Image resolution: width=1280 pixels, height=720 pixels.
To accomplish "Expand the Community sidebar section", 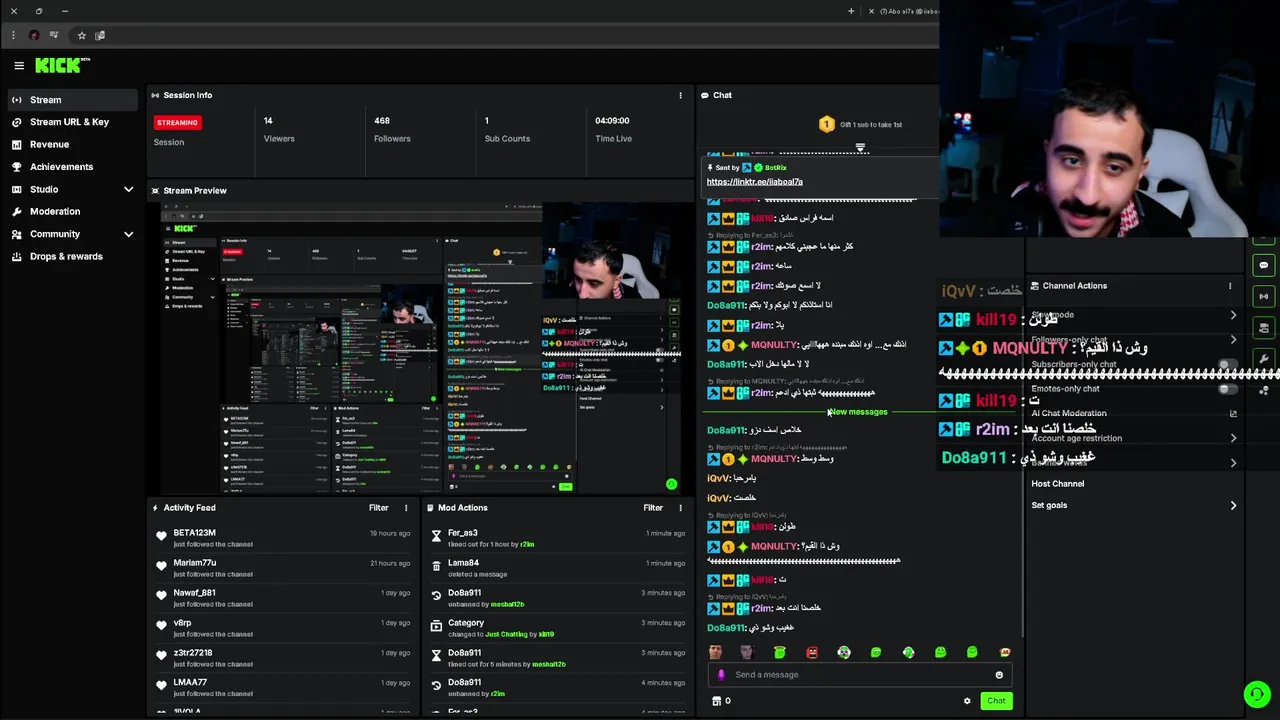I will point(128,234).
